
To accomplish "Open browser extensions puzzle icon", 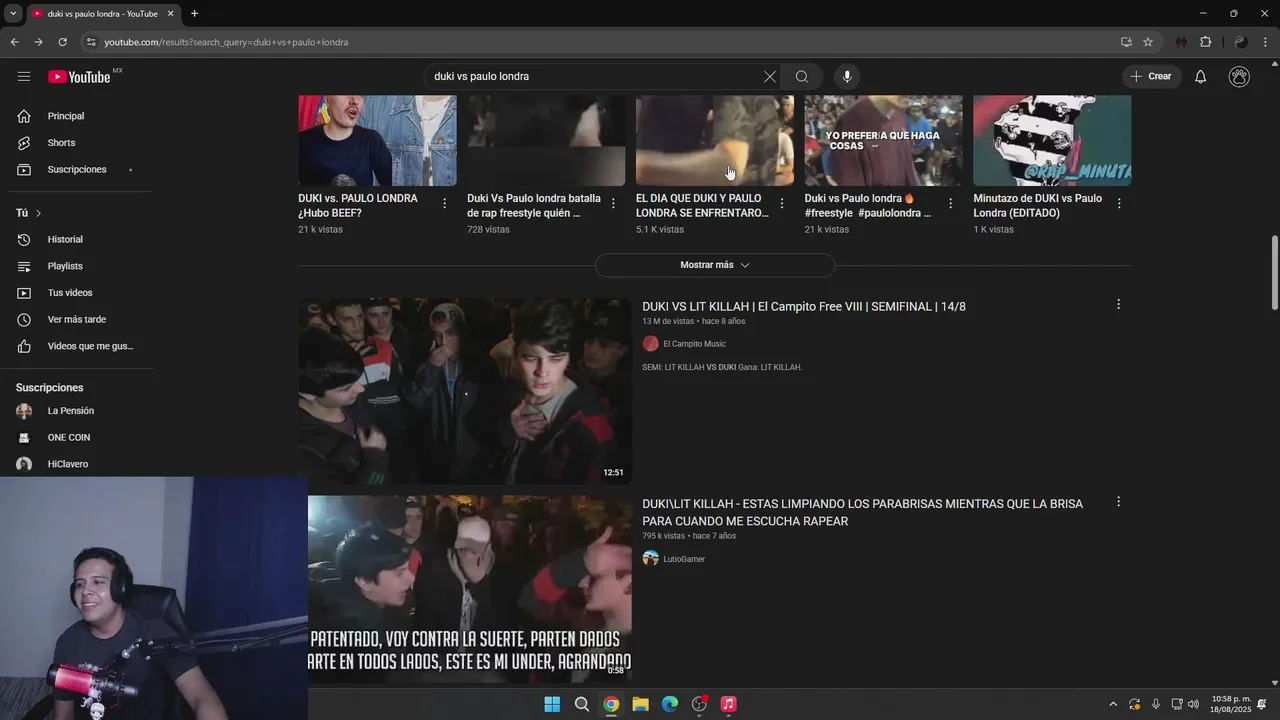I will (x=1205, y=42).
